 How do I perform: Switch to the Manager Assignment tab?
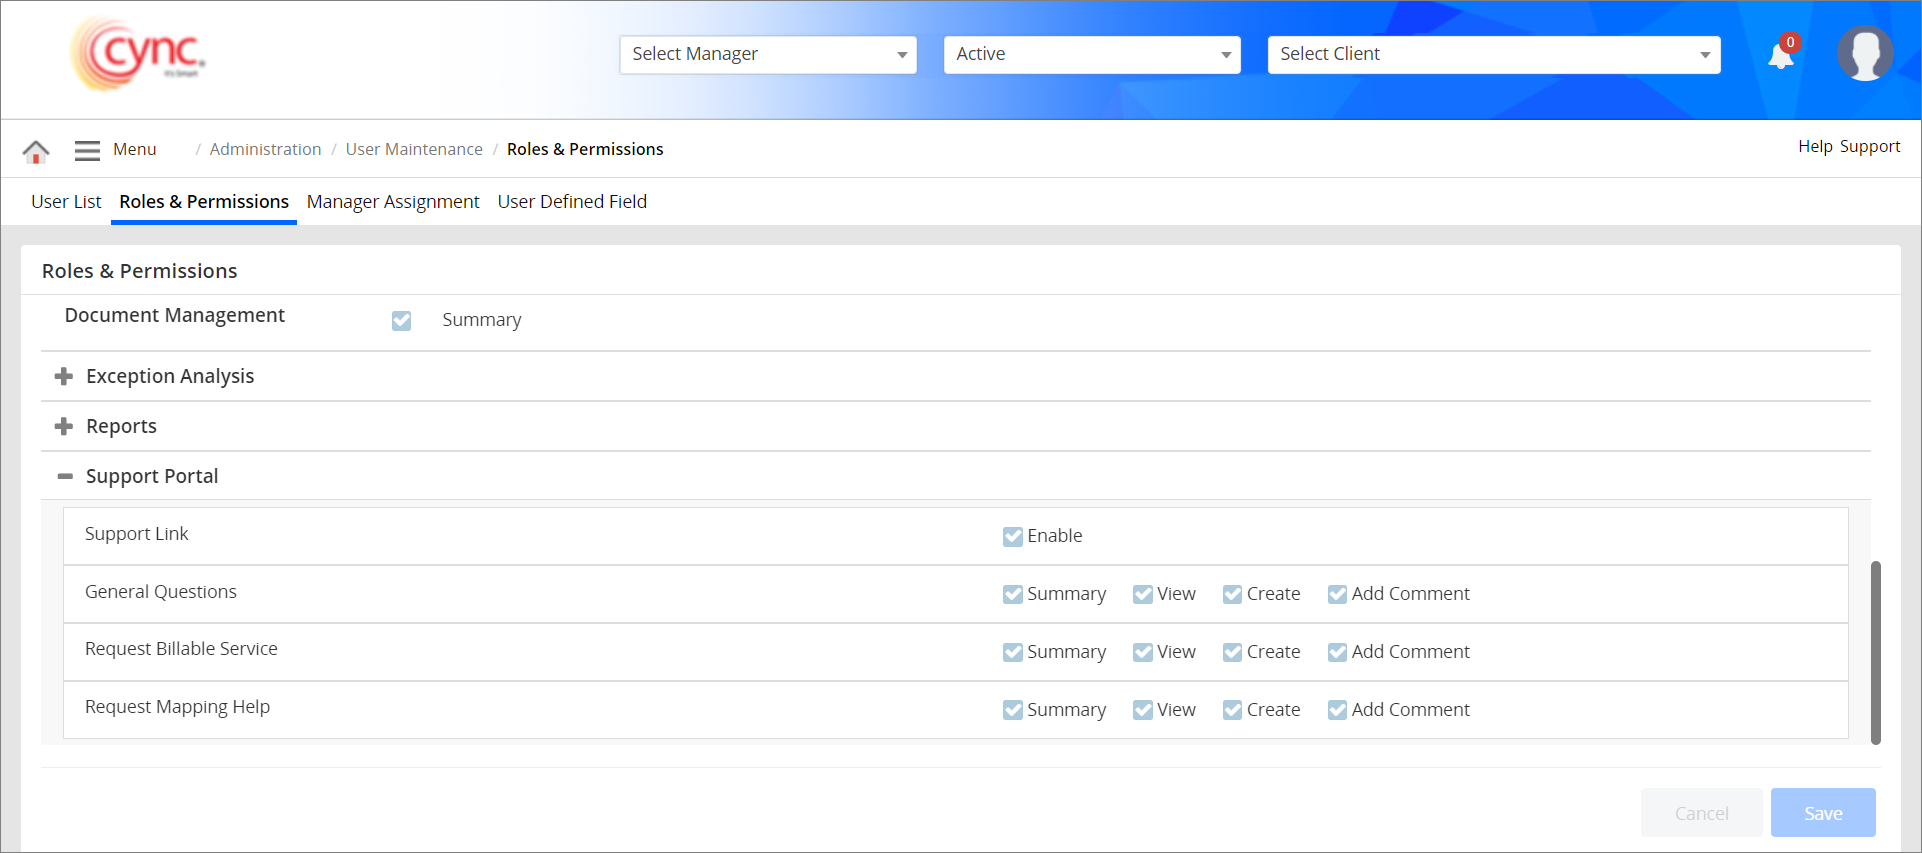(393, 202)
